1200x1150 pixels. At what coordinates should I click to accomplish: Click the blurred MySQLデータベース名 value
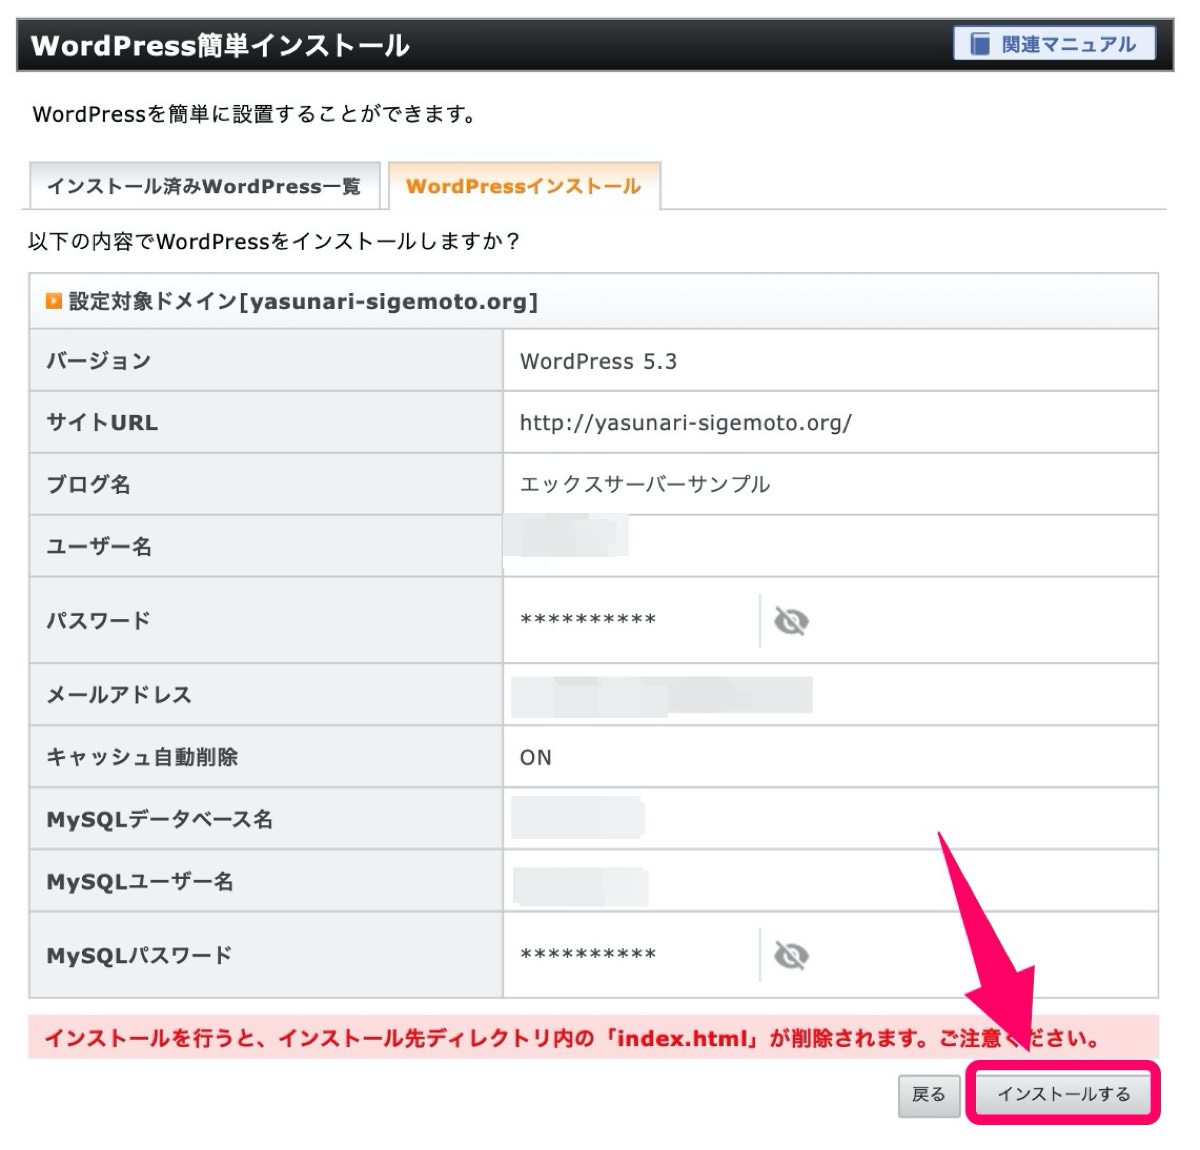pyautogui.click(x=578, y=817)
